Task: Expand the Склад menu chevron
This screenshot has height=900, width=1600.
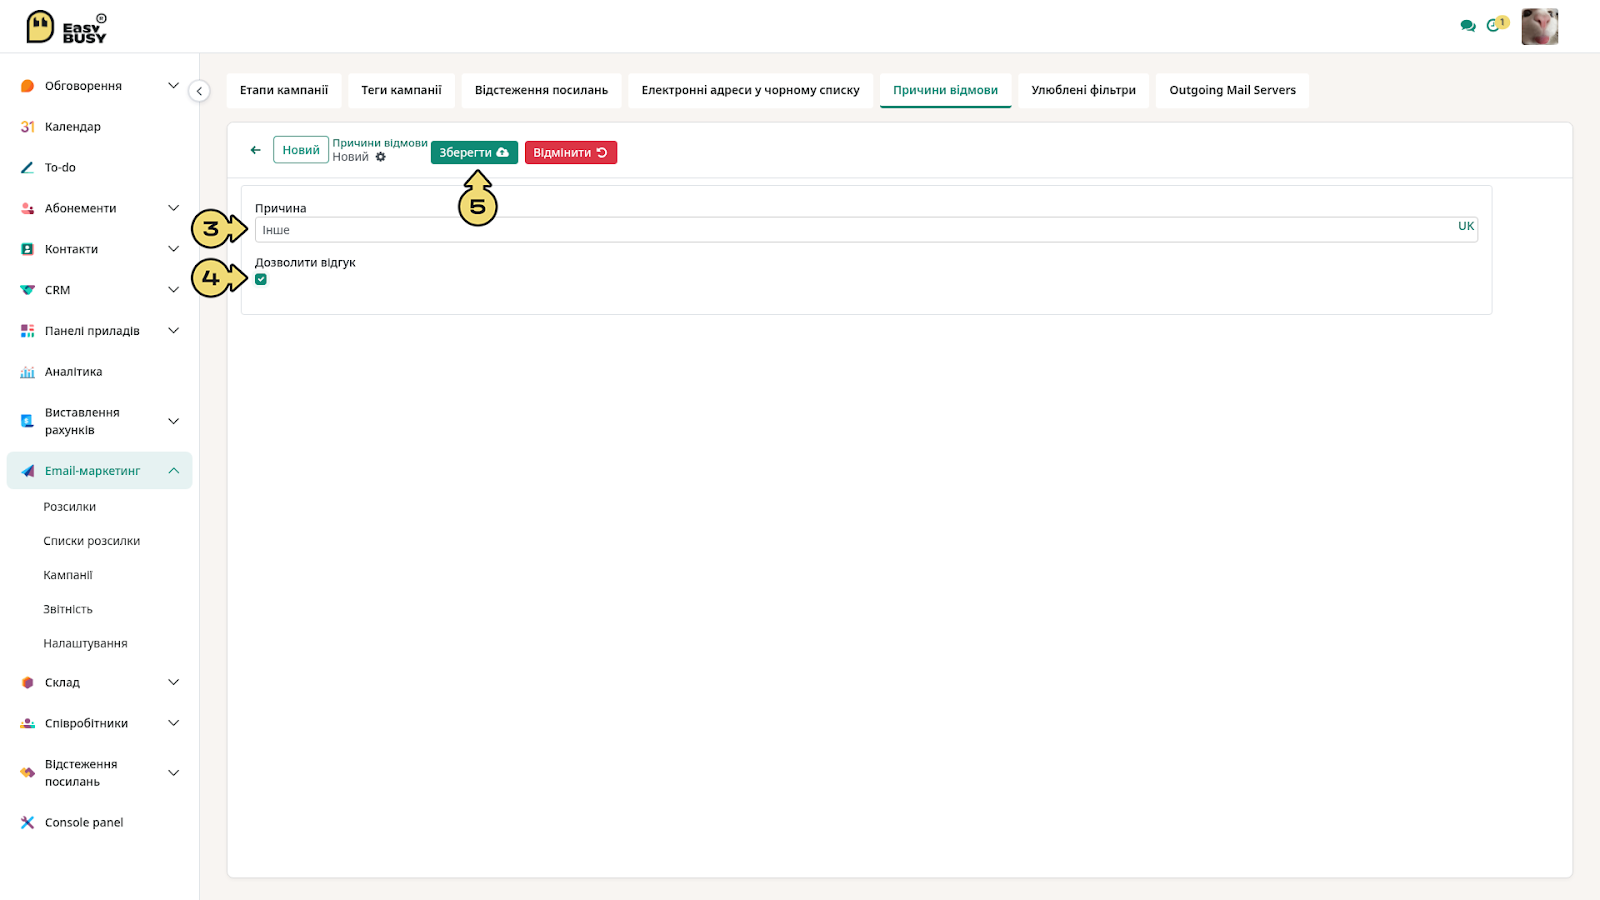Action: coord(173,683)
